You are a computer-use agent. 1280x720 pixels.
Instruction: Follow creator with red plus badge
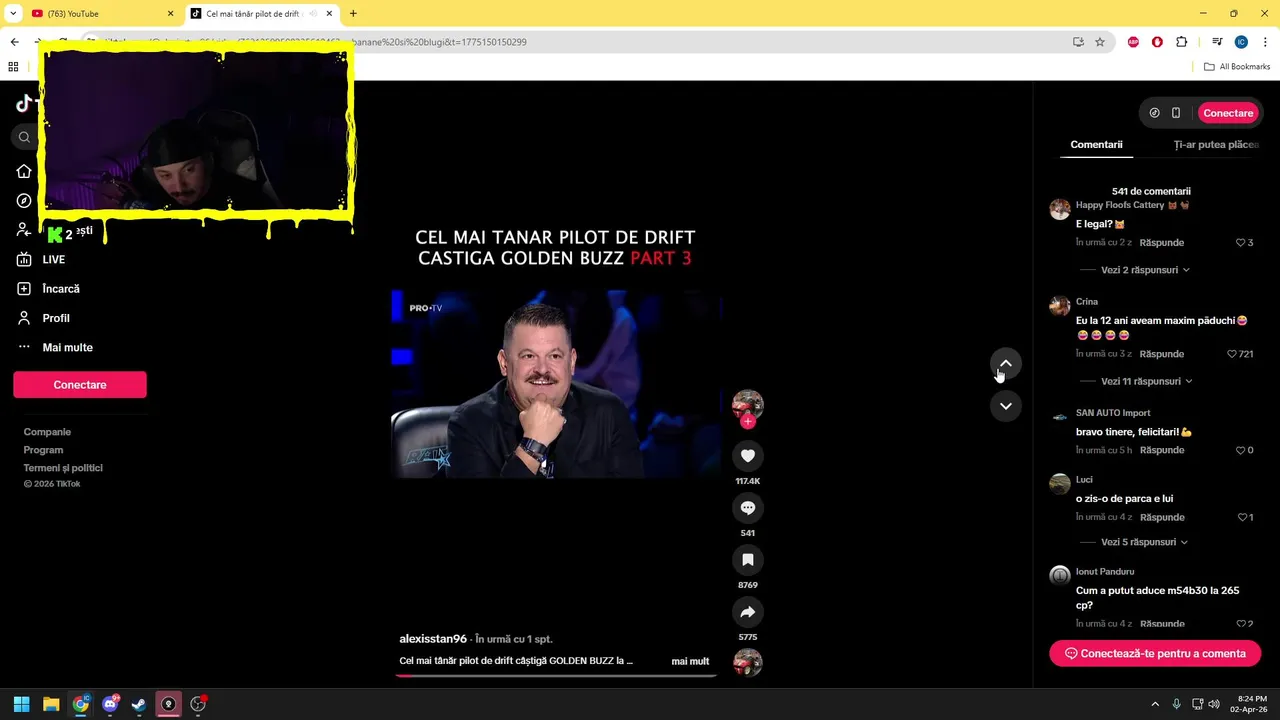click(747, 421)
